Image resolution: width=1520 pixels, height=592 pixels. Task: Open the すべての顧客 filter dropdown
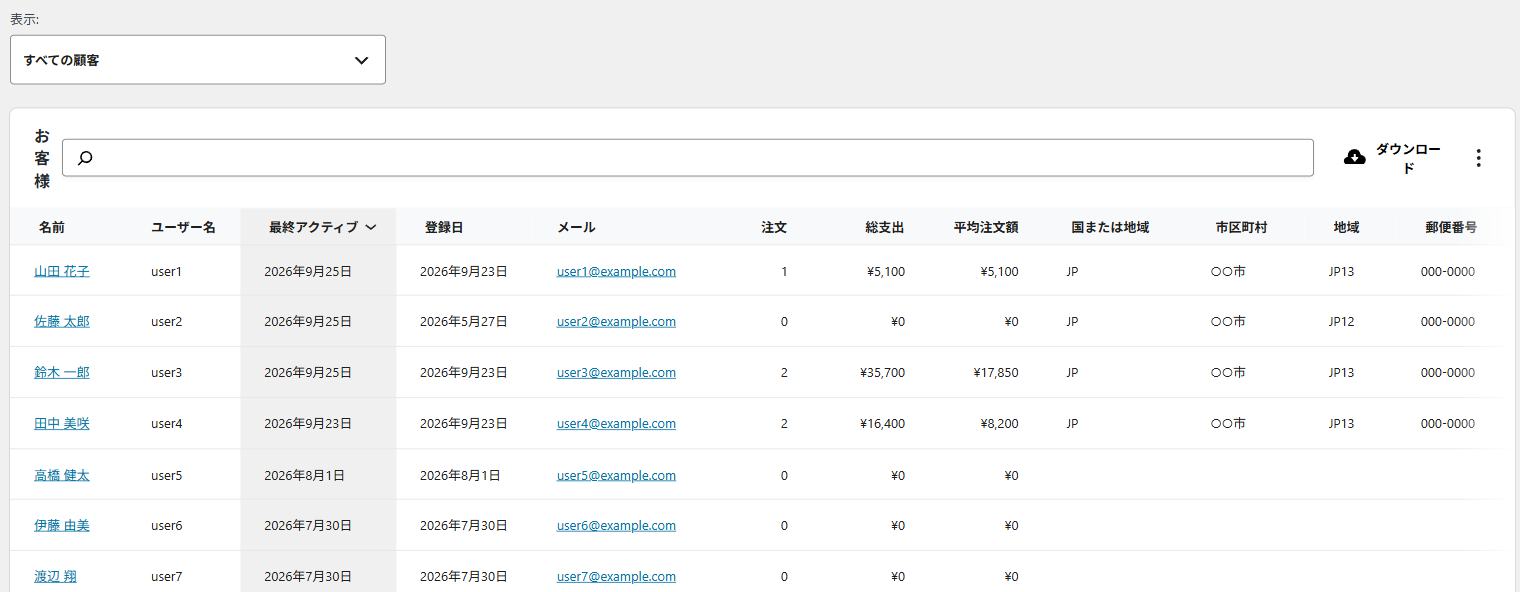[198, 60]
